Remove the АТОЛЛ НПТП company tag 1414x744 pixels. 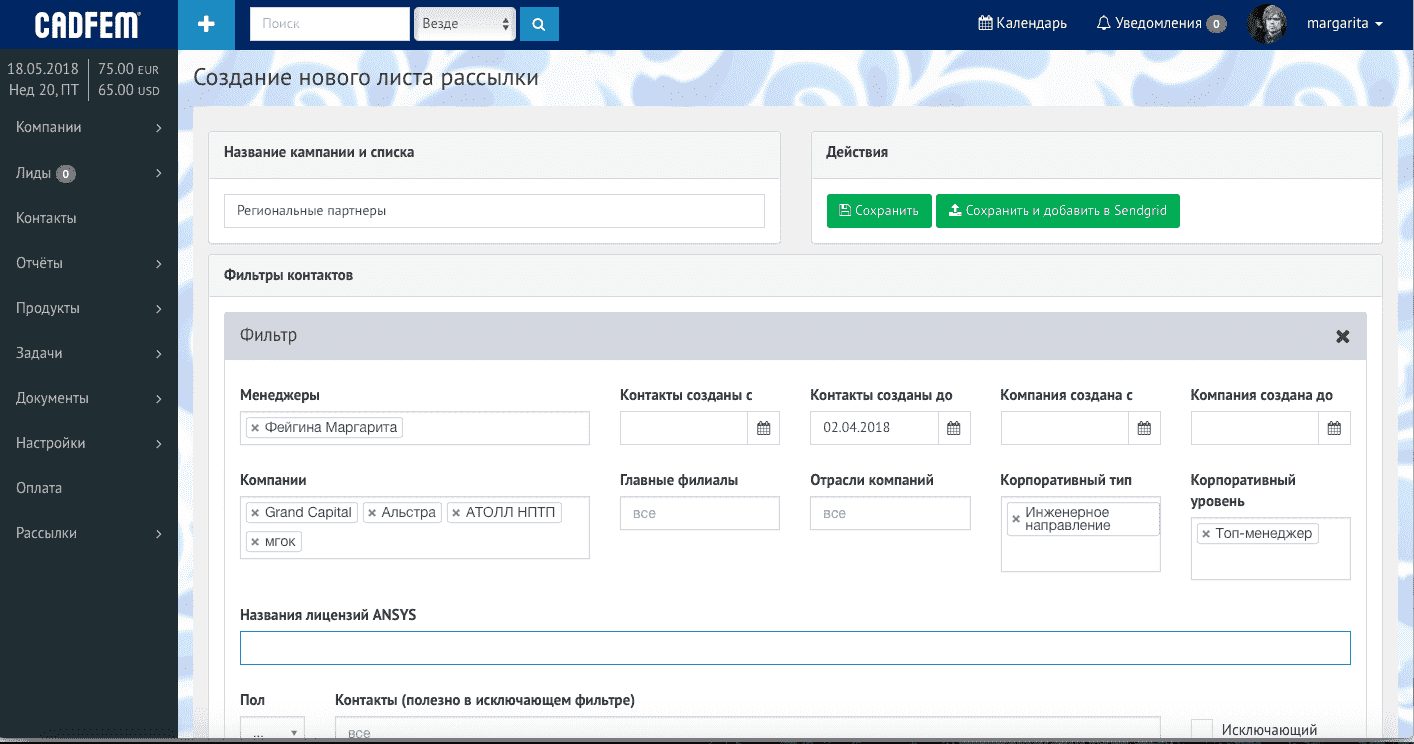456,513
